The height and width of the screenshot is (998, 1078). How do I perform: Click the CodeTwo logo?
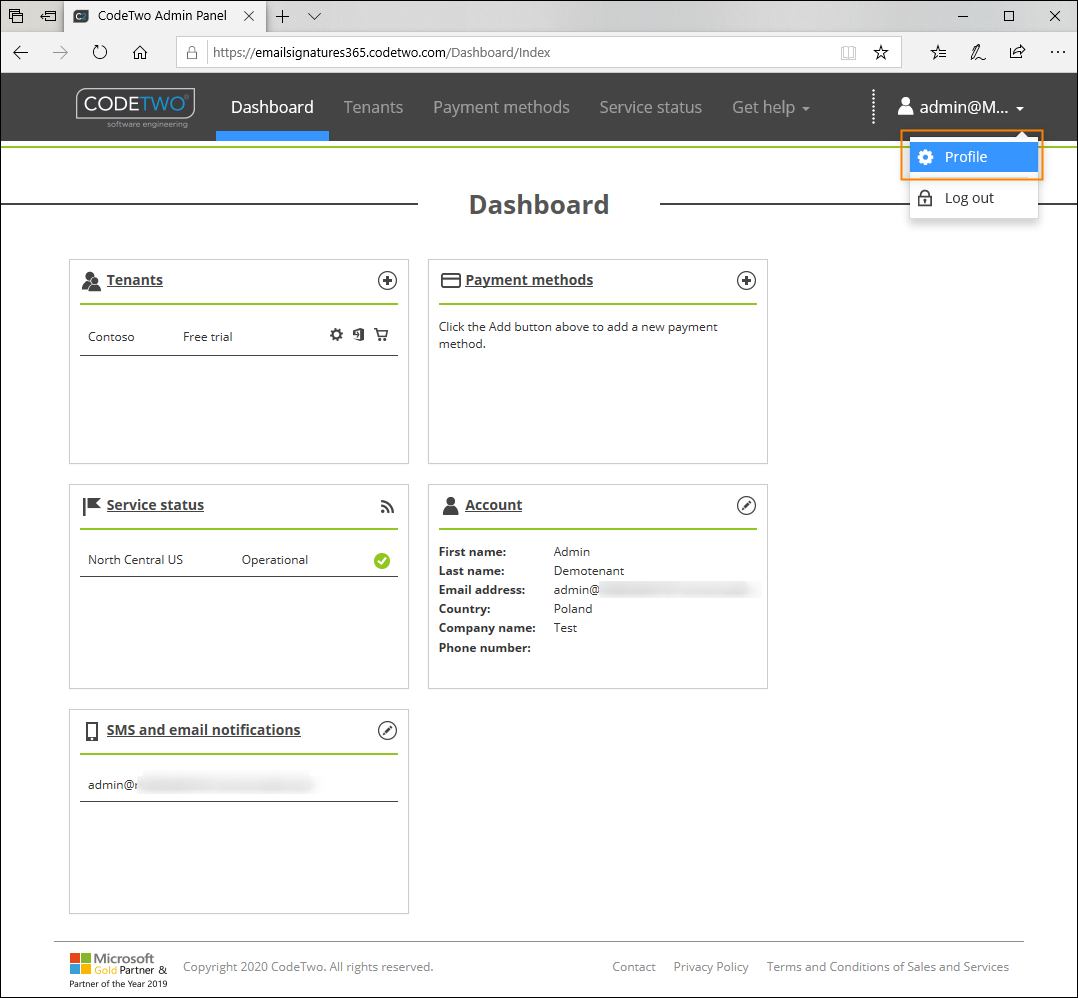click(135, 108)
